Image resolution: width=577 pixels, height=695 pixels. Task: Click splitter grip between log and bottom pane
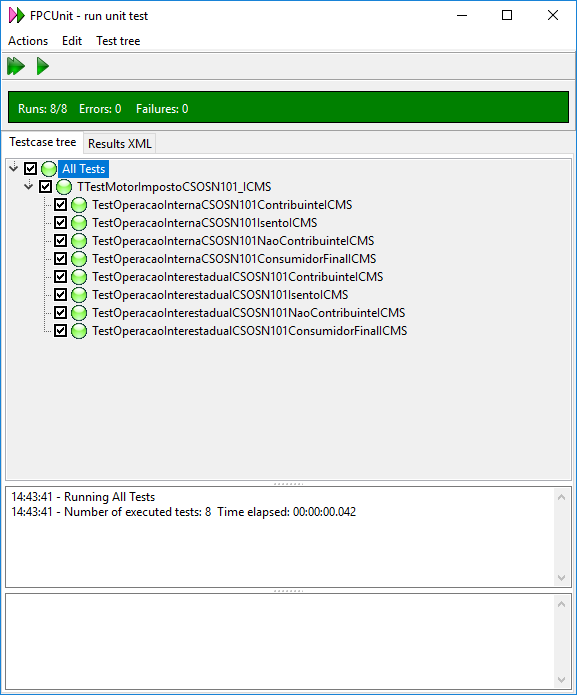click(288, 590)
